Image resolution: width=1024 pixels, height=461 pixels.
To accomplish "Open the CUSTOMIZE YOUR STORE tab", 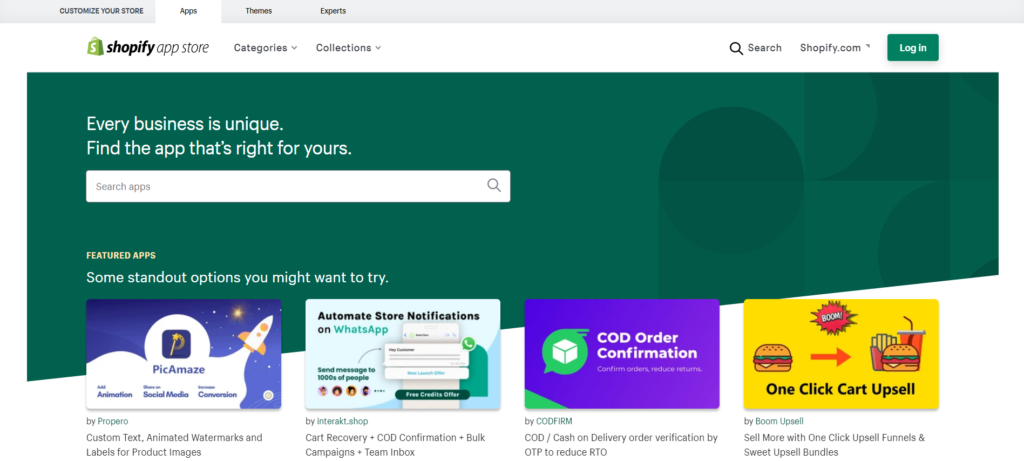I will [x=101, y=11].
